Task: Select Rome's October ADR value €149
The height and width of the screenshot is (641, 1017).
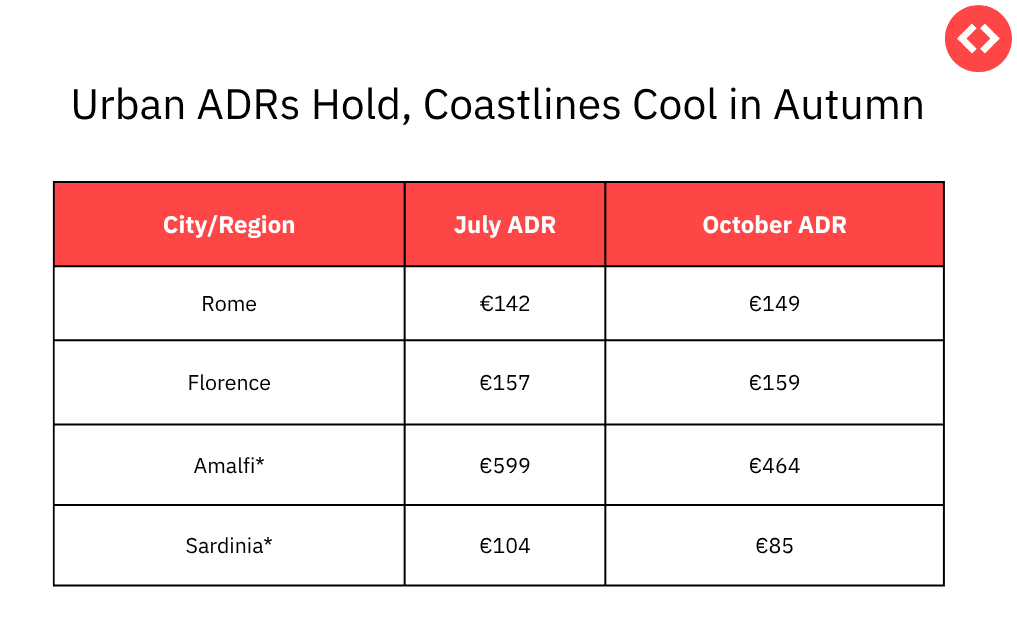Action: point(774,304)
